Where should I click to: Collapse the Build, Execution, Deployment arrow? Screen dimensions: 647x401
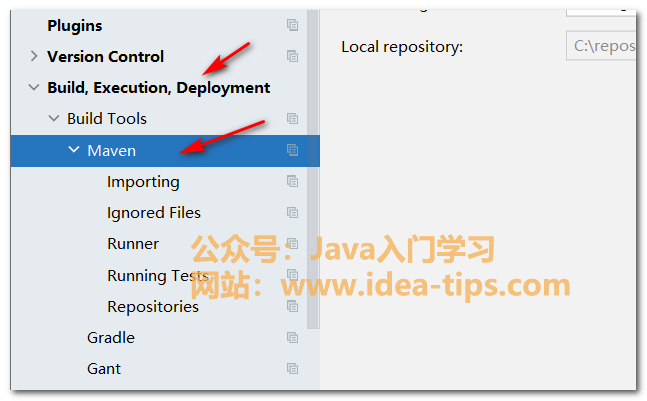(34, 87)
